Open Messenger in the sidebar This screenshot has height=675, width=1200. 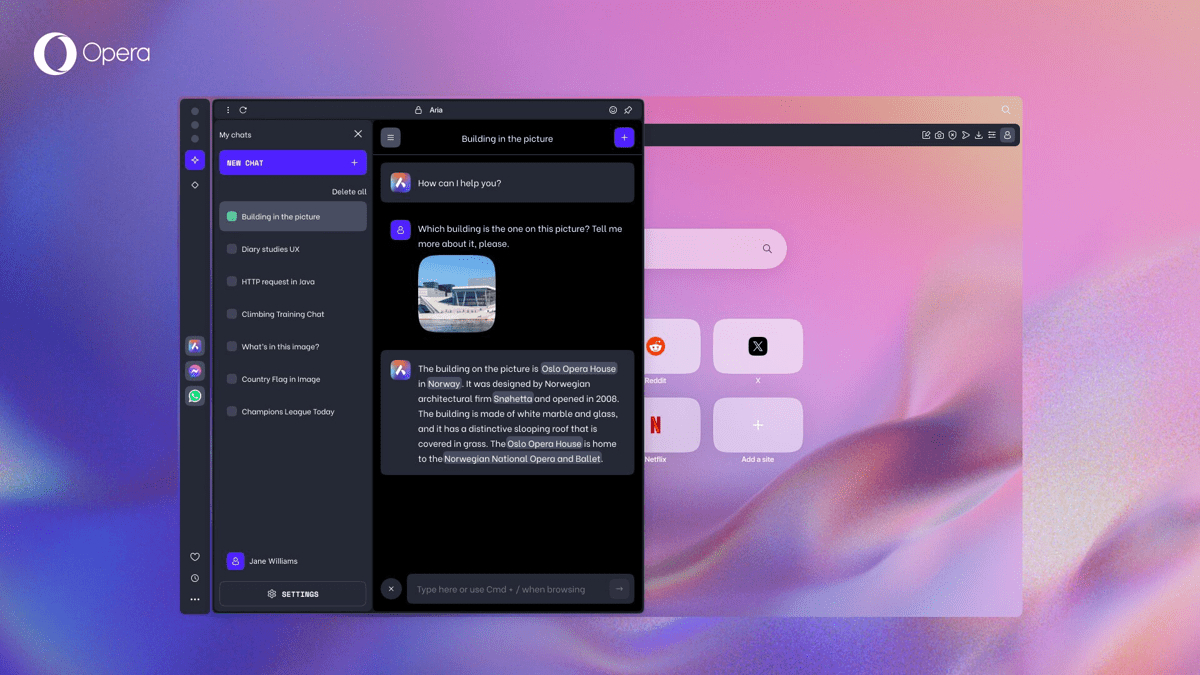(195, 371)
